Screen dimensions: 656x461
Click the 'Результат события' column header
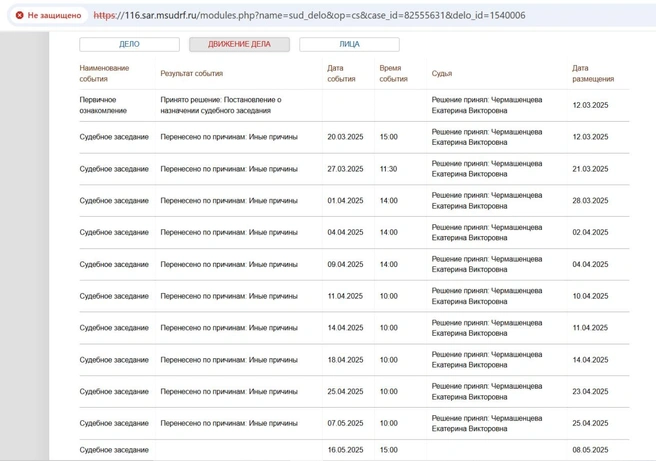pos(191,73)
